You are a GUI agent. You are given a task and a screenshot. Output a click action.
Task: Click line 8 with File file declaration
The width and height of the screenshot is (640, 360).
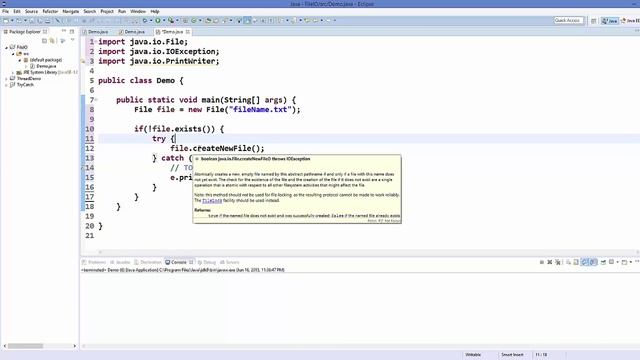coord(217,109)
